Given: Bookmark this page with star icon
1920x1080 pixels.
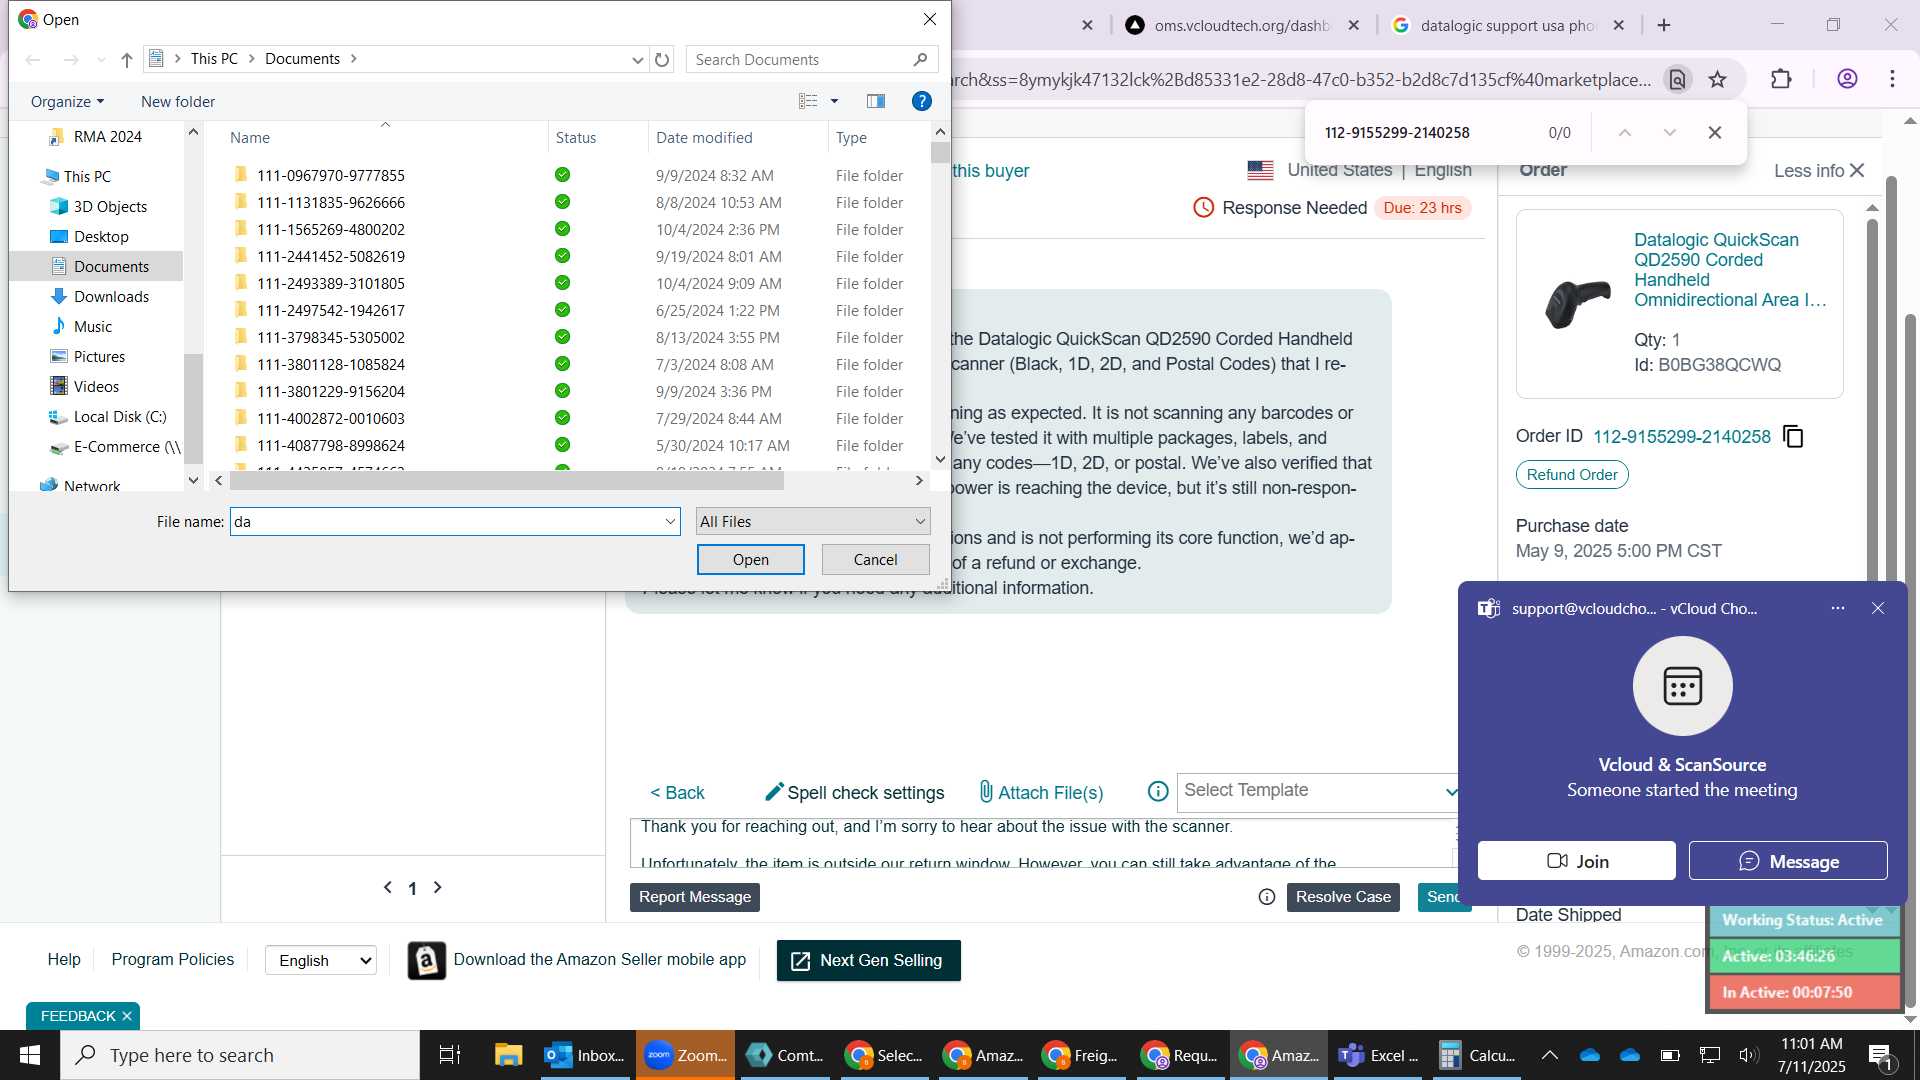Looking at the screenshot, I should pyautogui.click(x=1718, y=80).
